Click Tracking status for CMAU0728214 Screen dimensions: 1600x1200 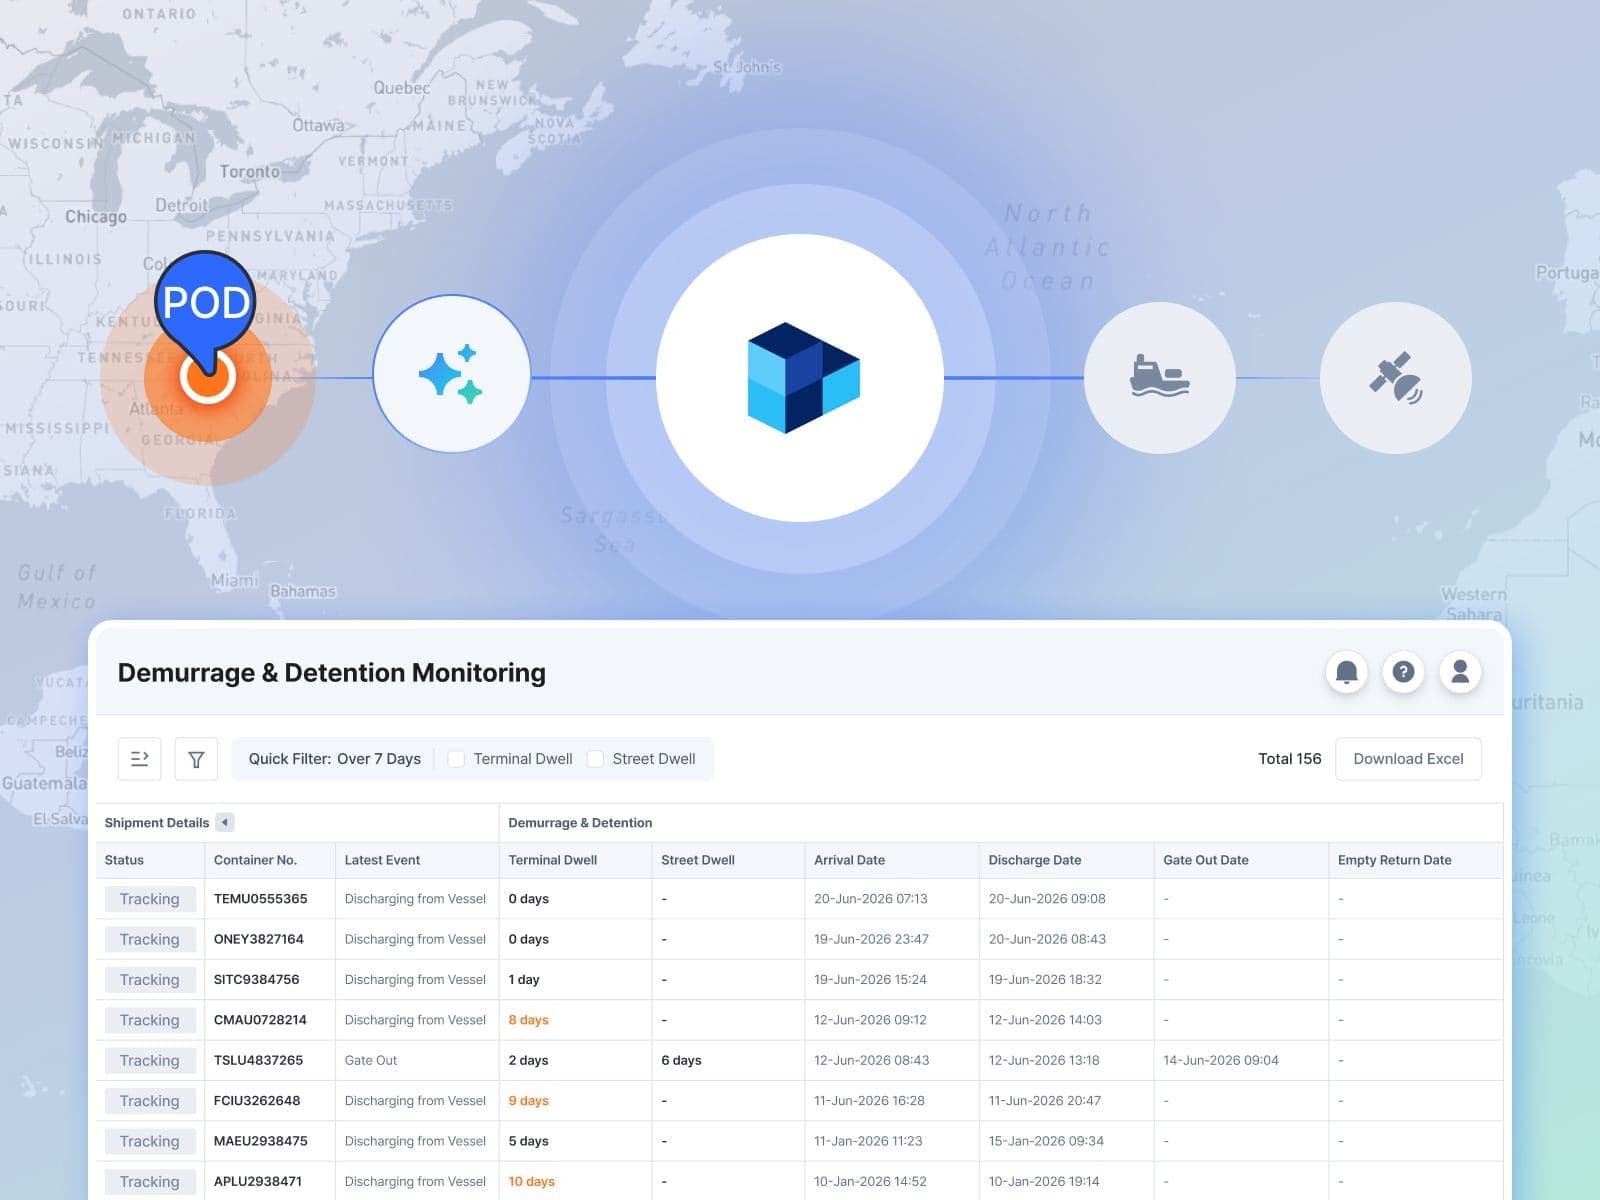pos(150,1020)
